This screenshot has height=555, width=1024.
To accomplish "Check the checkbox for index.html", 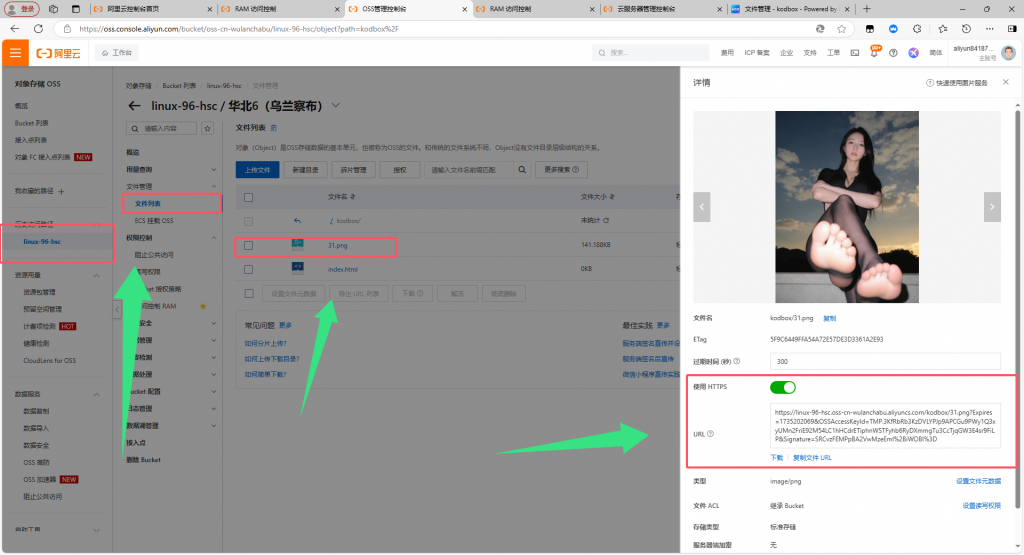I will pyautogui.click(x=248, y=269).
